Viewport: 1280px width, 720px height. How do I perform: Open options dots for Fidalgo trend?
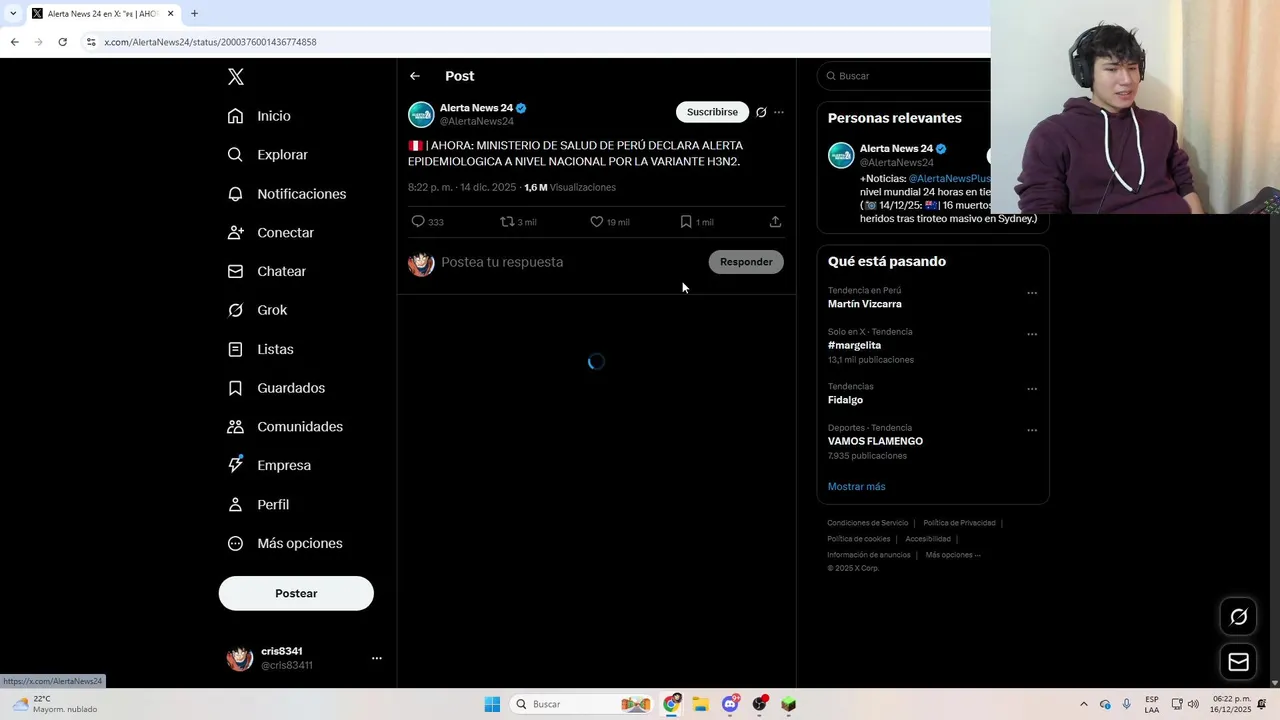(x=1032, y=389)
